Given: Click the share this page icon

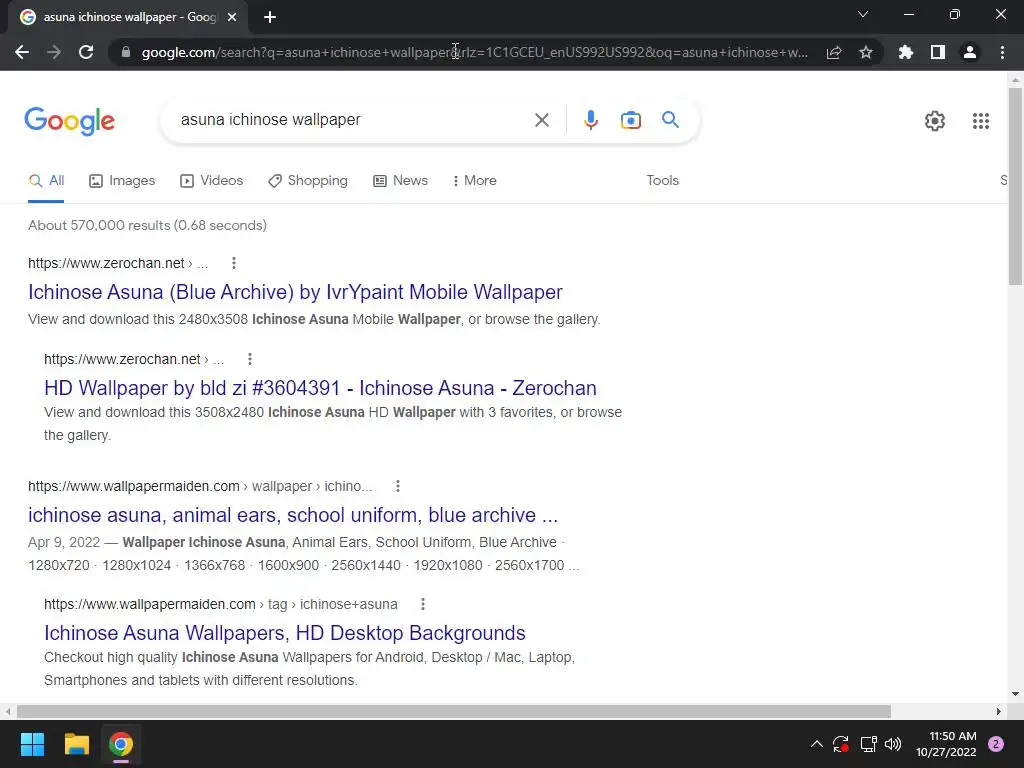Looking at the screenshot, I should (x=834, y=52).
